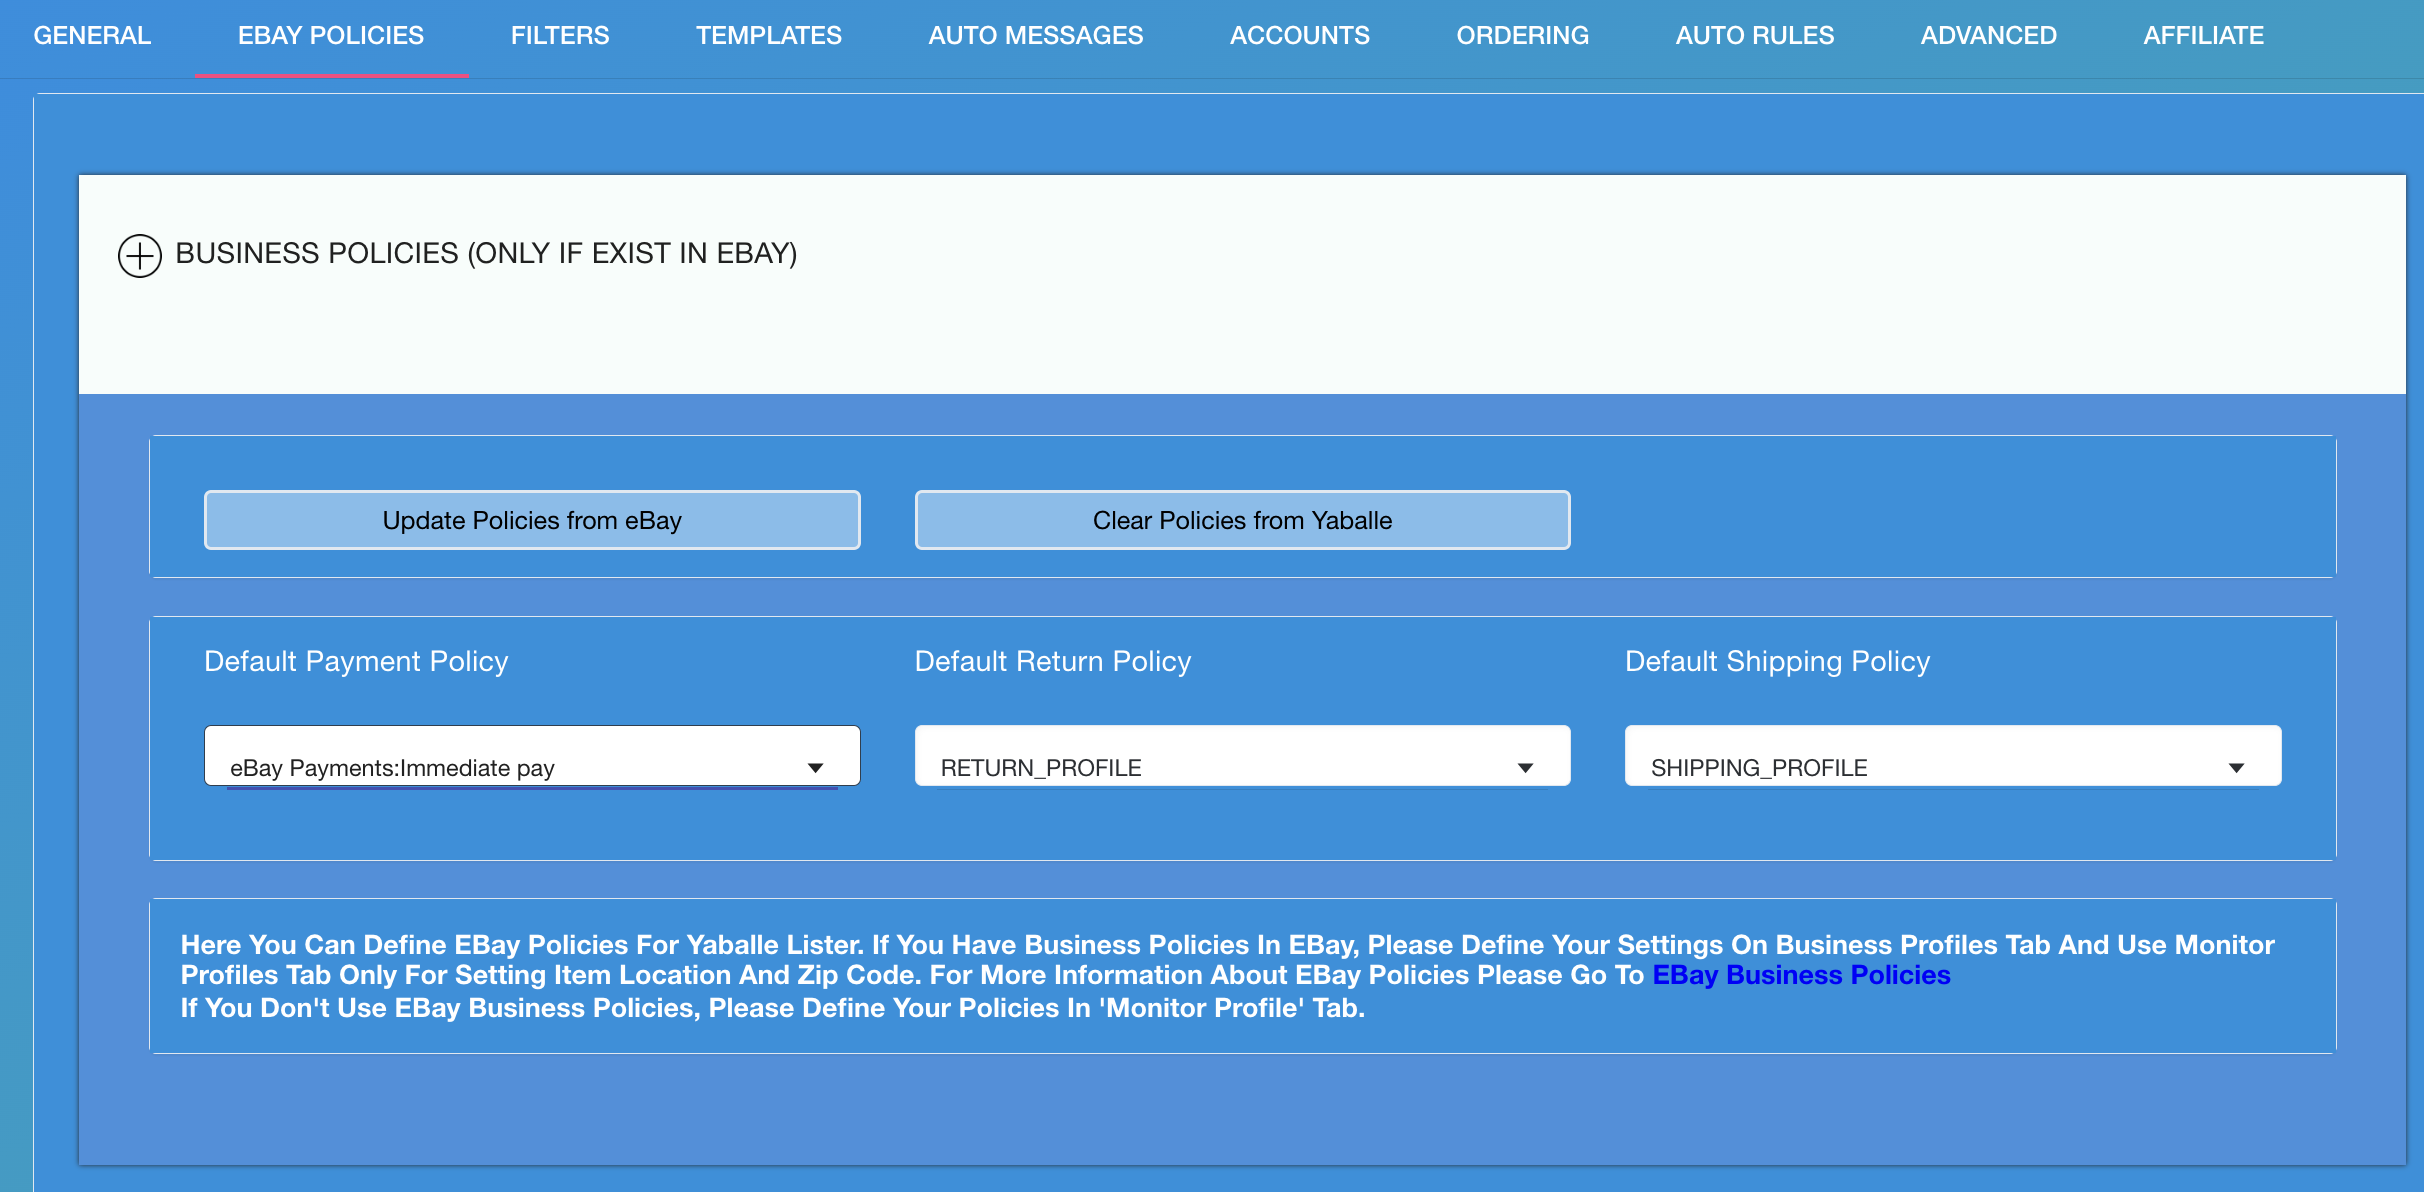Open Default Return Policy dropdown arrow
This screenshot has height=1192, width=2424.
point(1525,768)
